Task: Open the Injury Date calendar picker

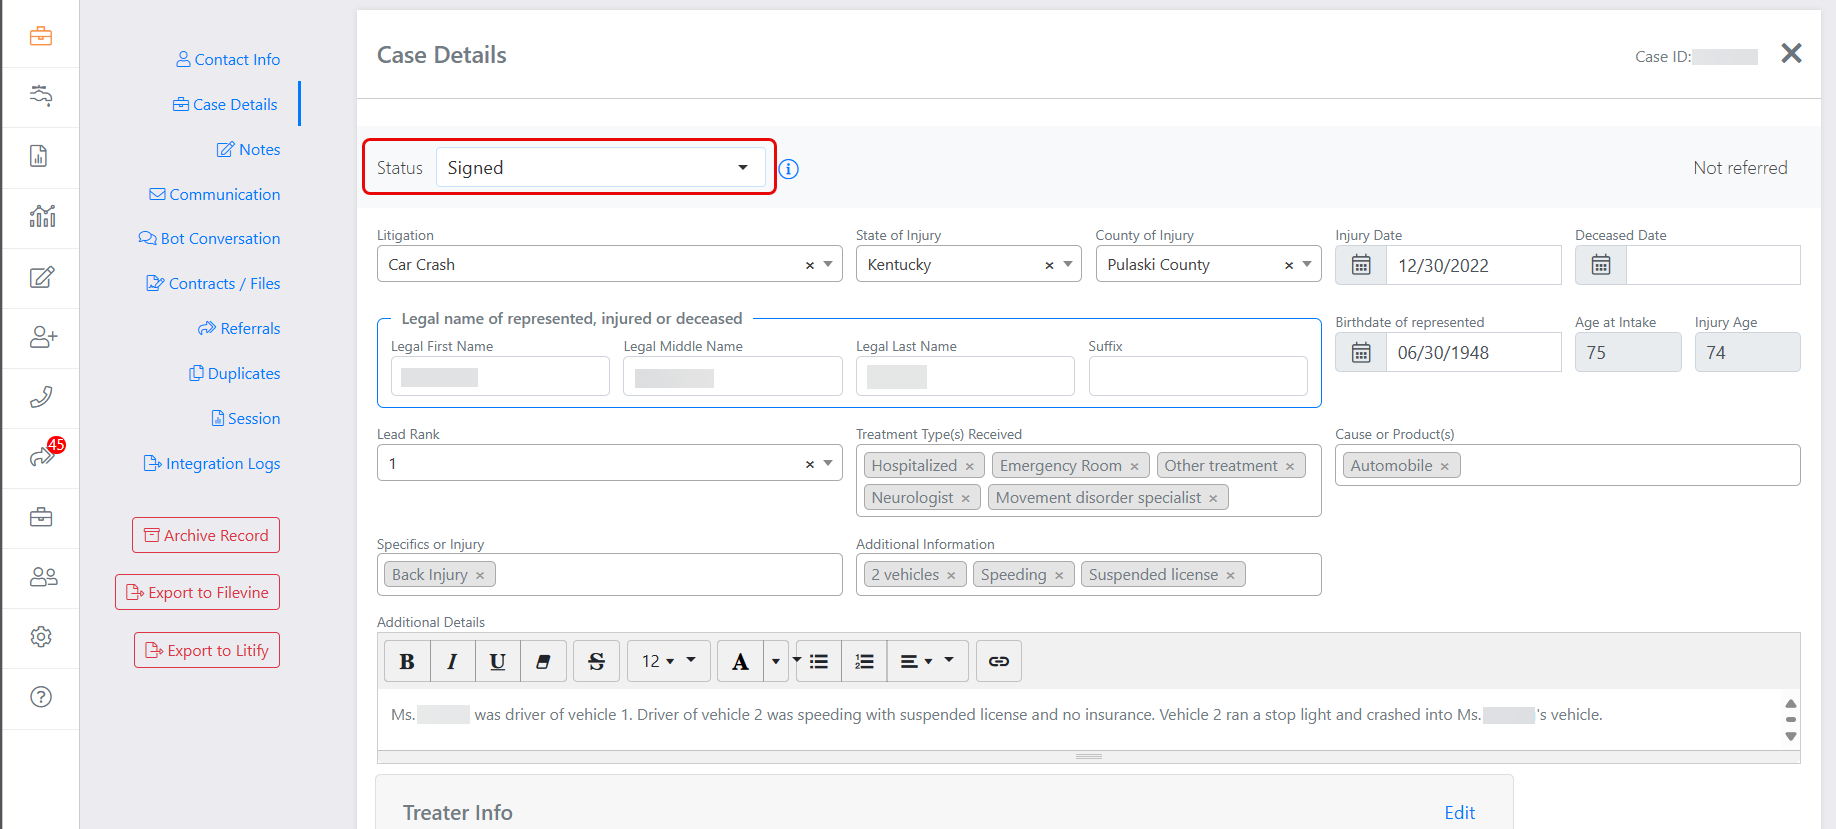Action: click(x=1361, y=265)
